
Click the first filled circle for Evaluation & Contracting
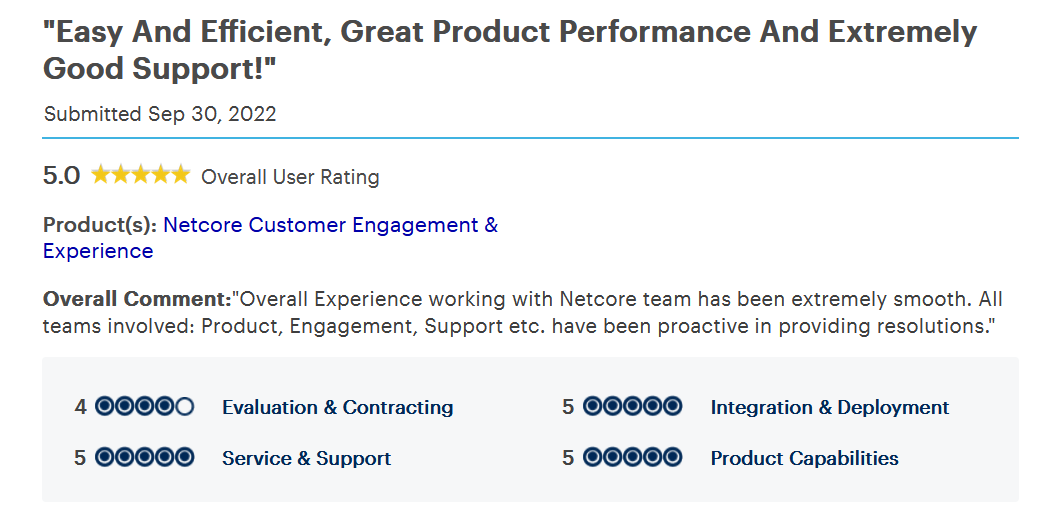click(x=105, y=407)
